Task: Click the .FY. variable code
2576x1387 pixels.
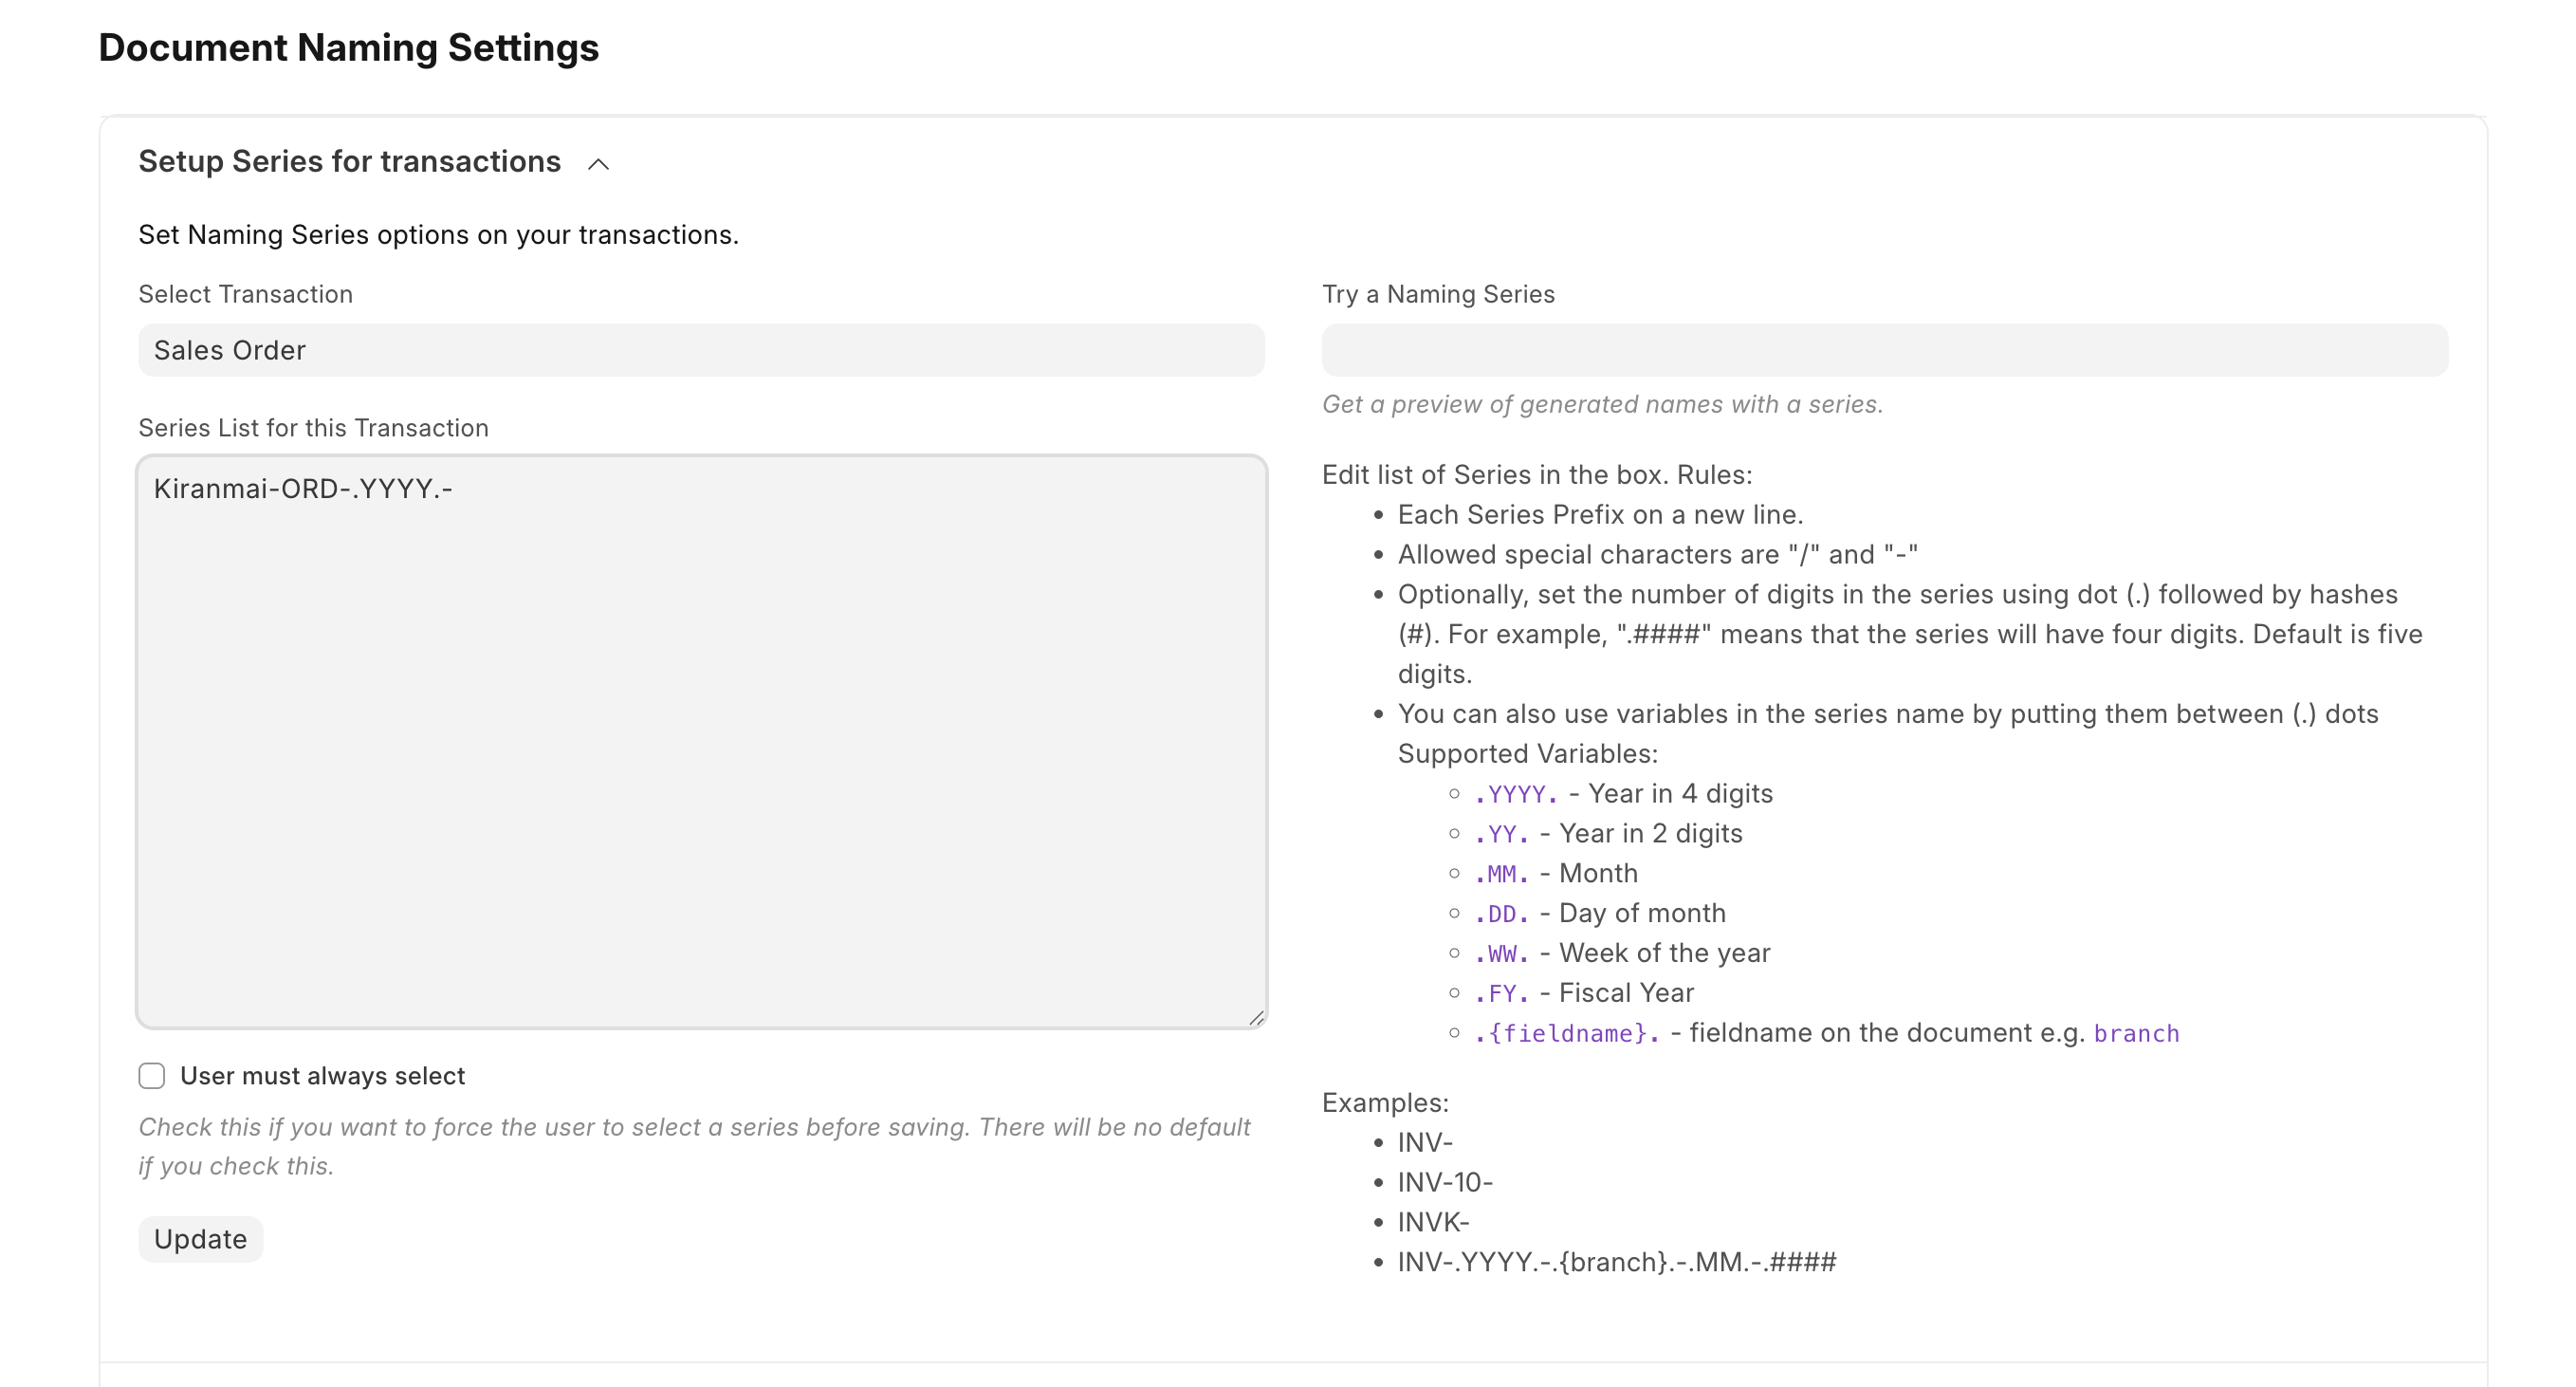Action: tap(1501, 994)
